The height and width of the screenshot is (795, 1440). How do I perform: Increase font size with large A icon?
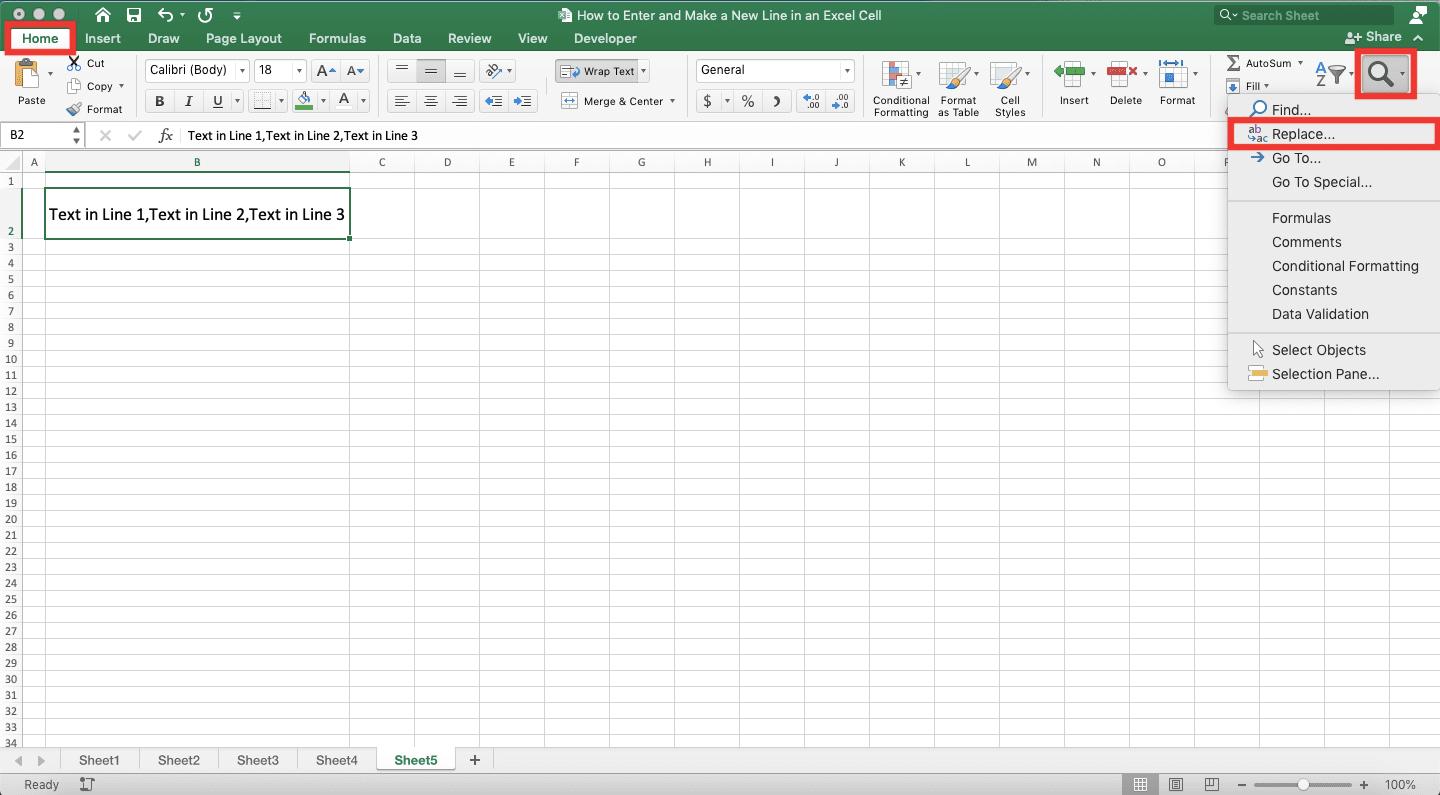click(x=326, y=70)
